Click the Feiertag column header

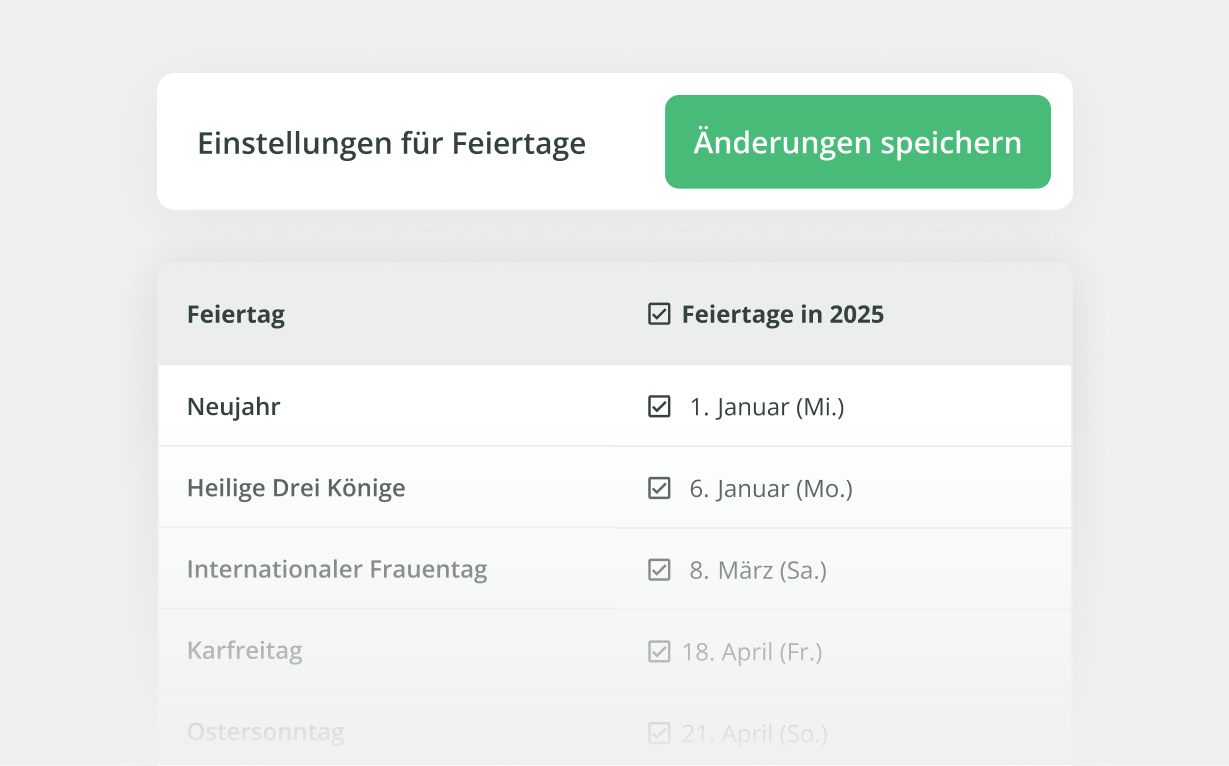(x=236, y=315)
